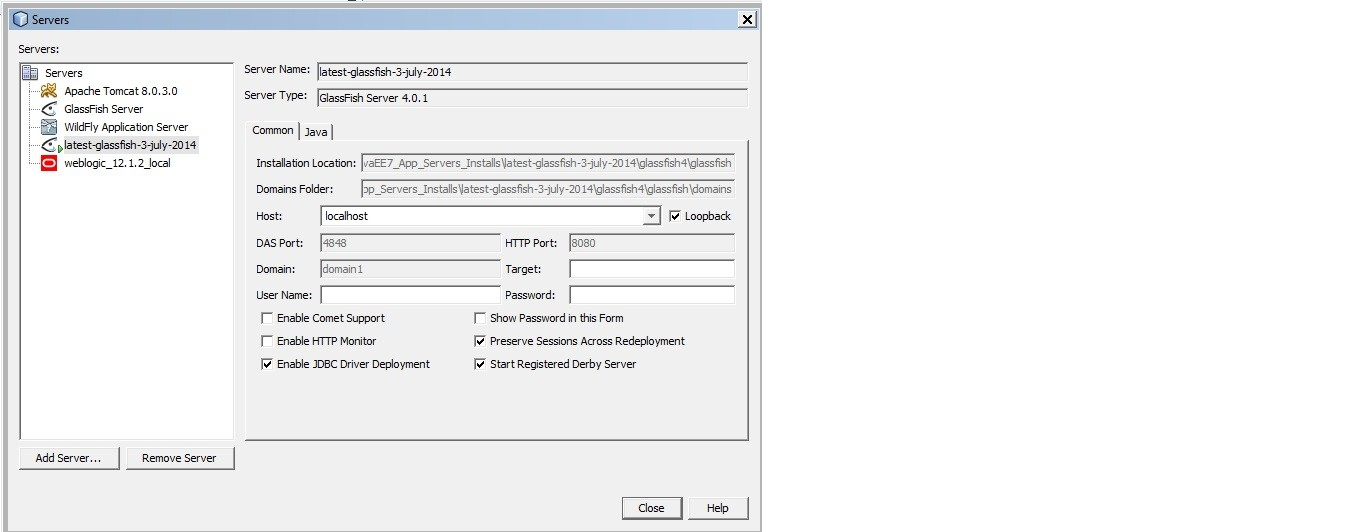Click the DAS Port 4848 field

pyautogui.click(x=410, y=243)
